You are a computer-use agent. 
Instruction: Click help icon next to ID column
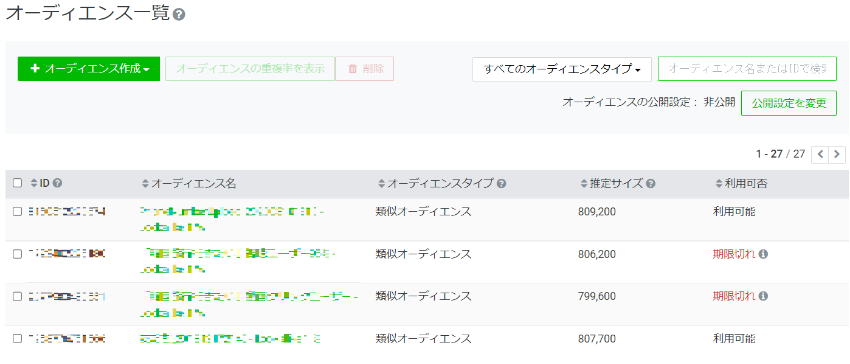57,183
